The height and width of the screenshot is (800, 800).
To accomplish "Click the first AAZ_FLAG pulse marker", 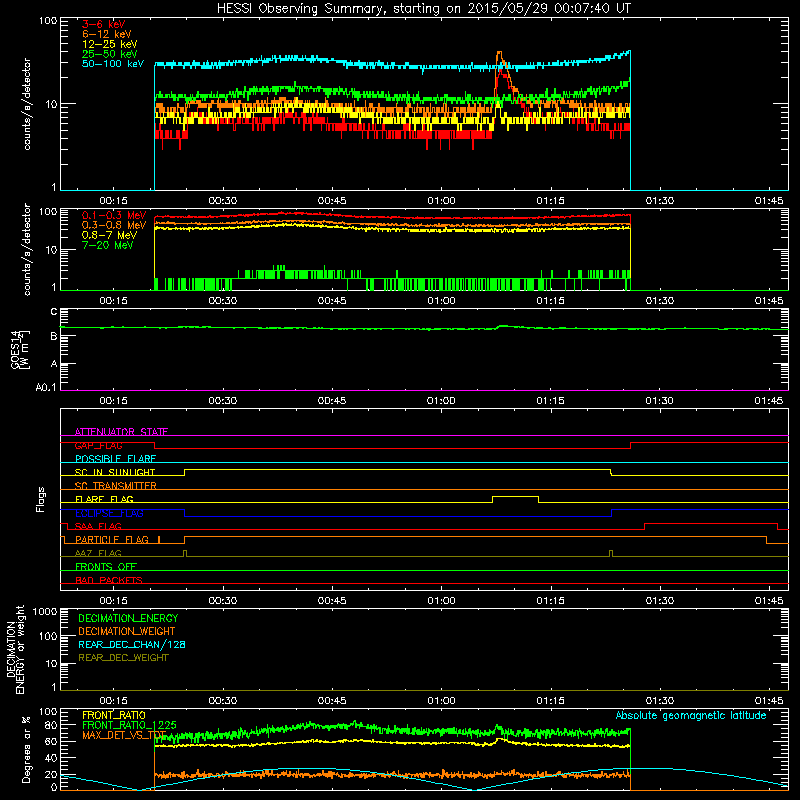I will point(185,553).
